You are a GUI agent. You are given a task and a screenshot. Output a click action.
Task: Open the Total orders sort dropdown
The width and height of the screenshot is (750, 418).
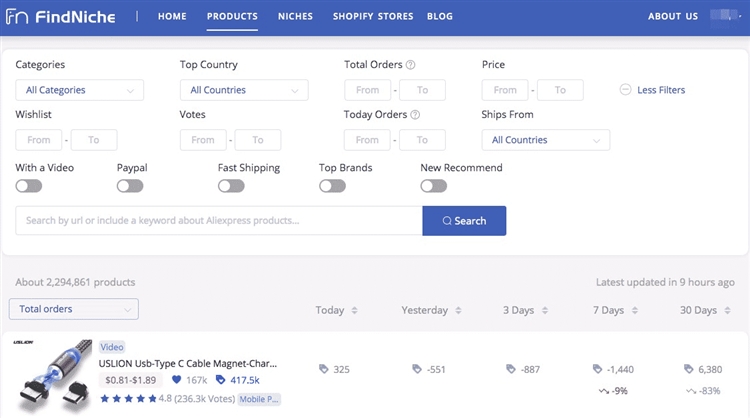click(x=73, y=309)
